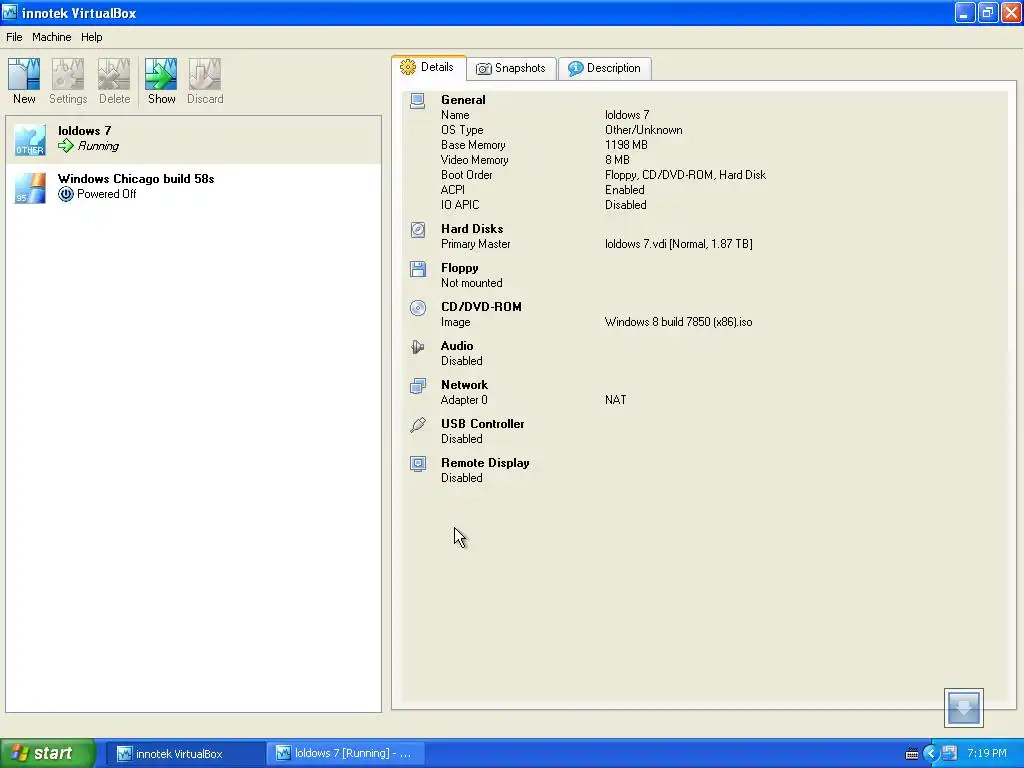Click the ACPI 'Enabled' value
The height and width of the screenshot is (768, 1024).
(624, 190)
